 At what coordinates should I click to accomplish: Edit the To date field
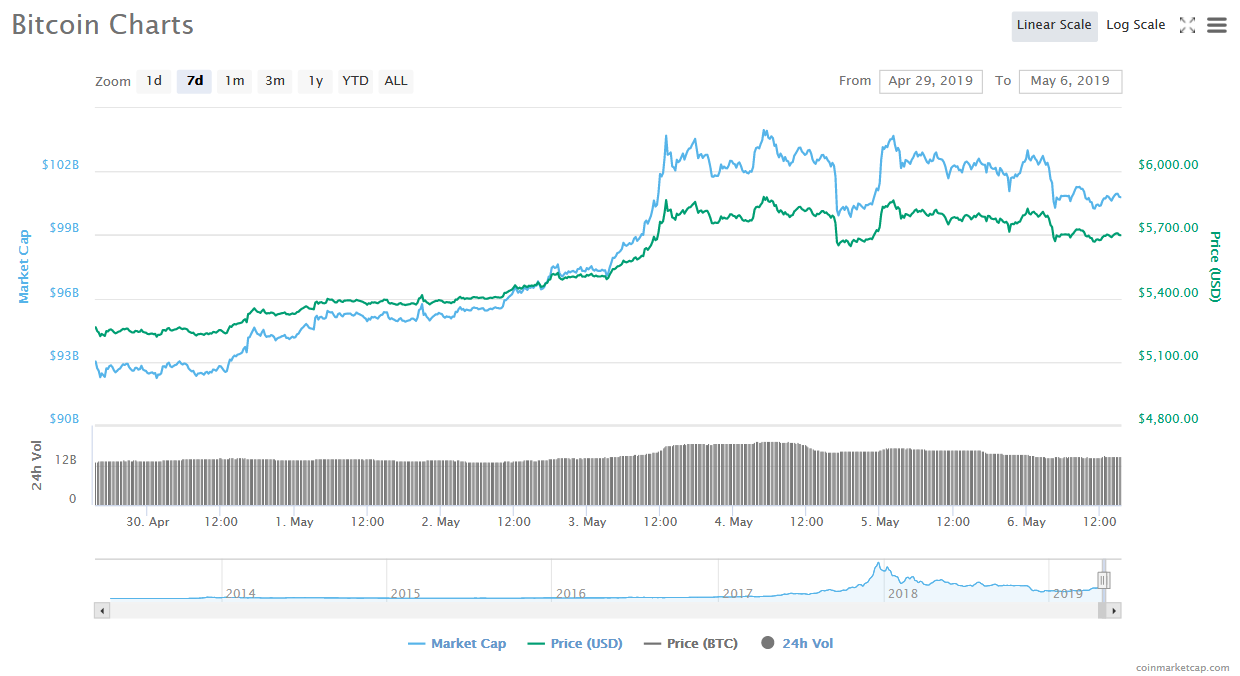(1070, 81)
